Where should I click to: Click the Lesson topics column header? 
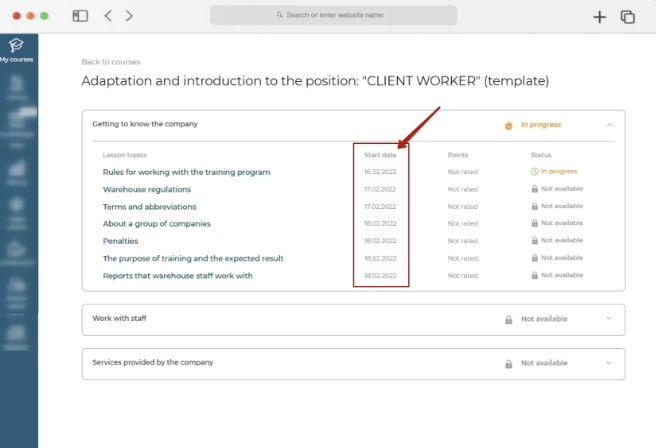point(125,155)
